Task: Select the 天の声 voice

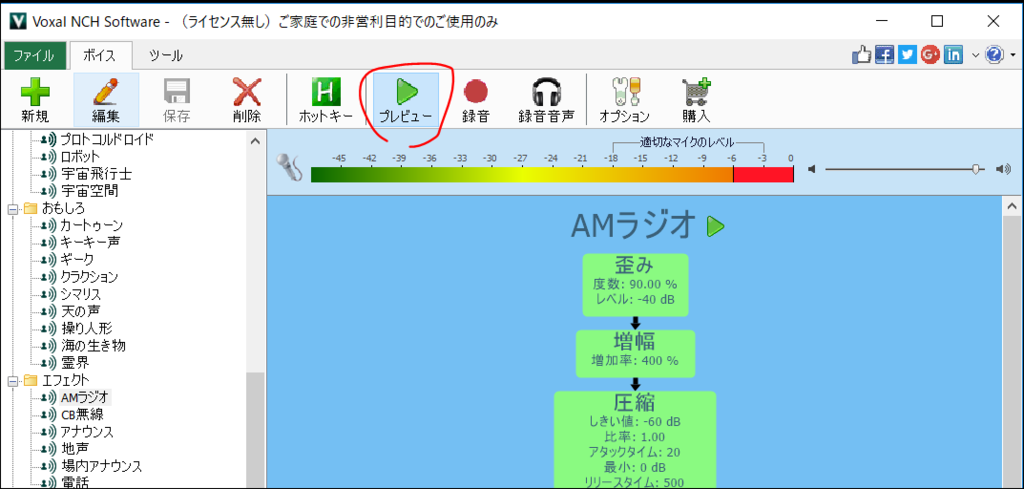Action: tap(81, 311)
